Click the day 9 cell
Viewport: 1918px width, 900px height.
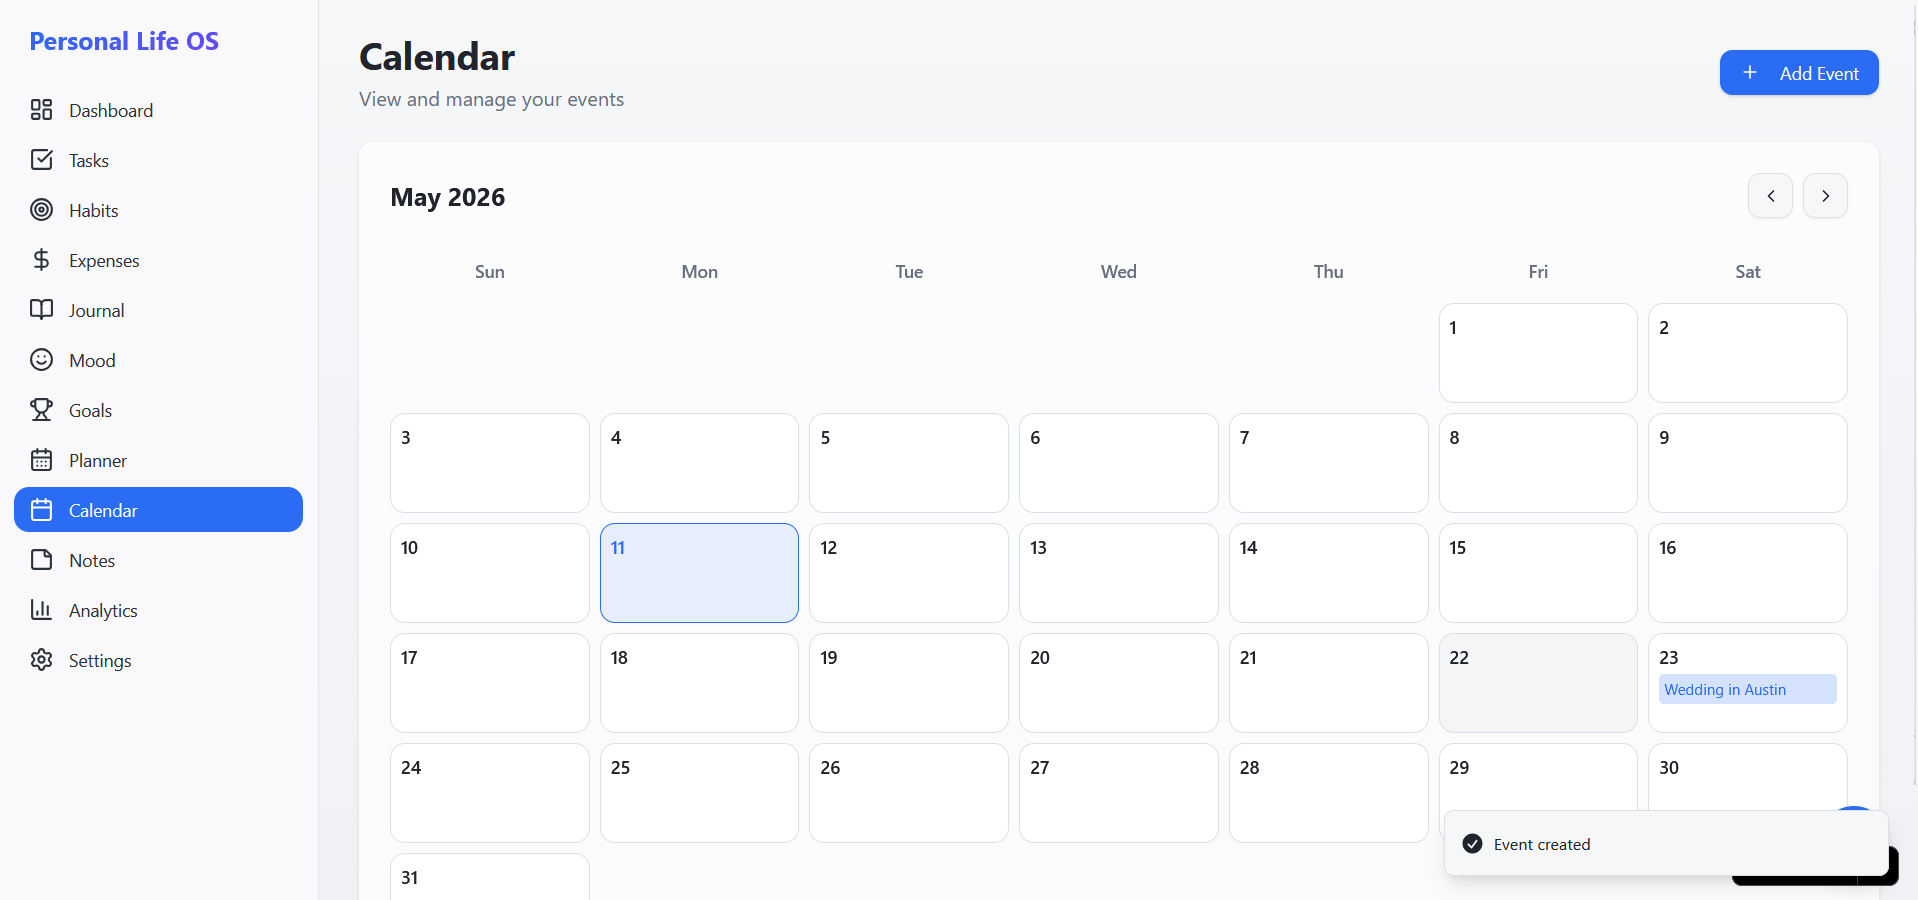pos(1748,463)
